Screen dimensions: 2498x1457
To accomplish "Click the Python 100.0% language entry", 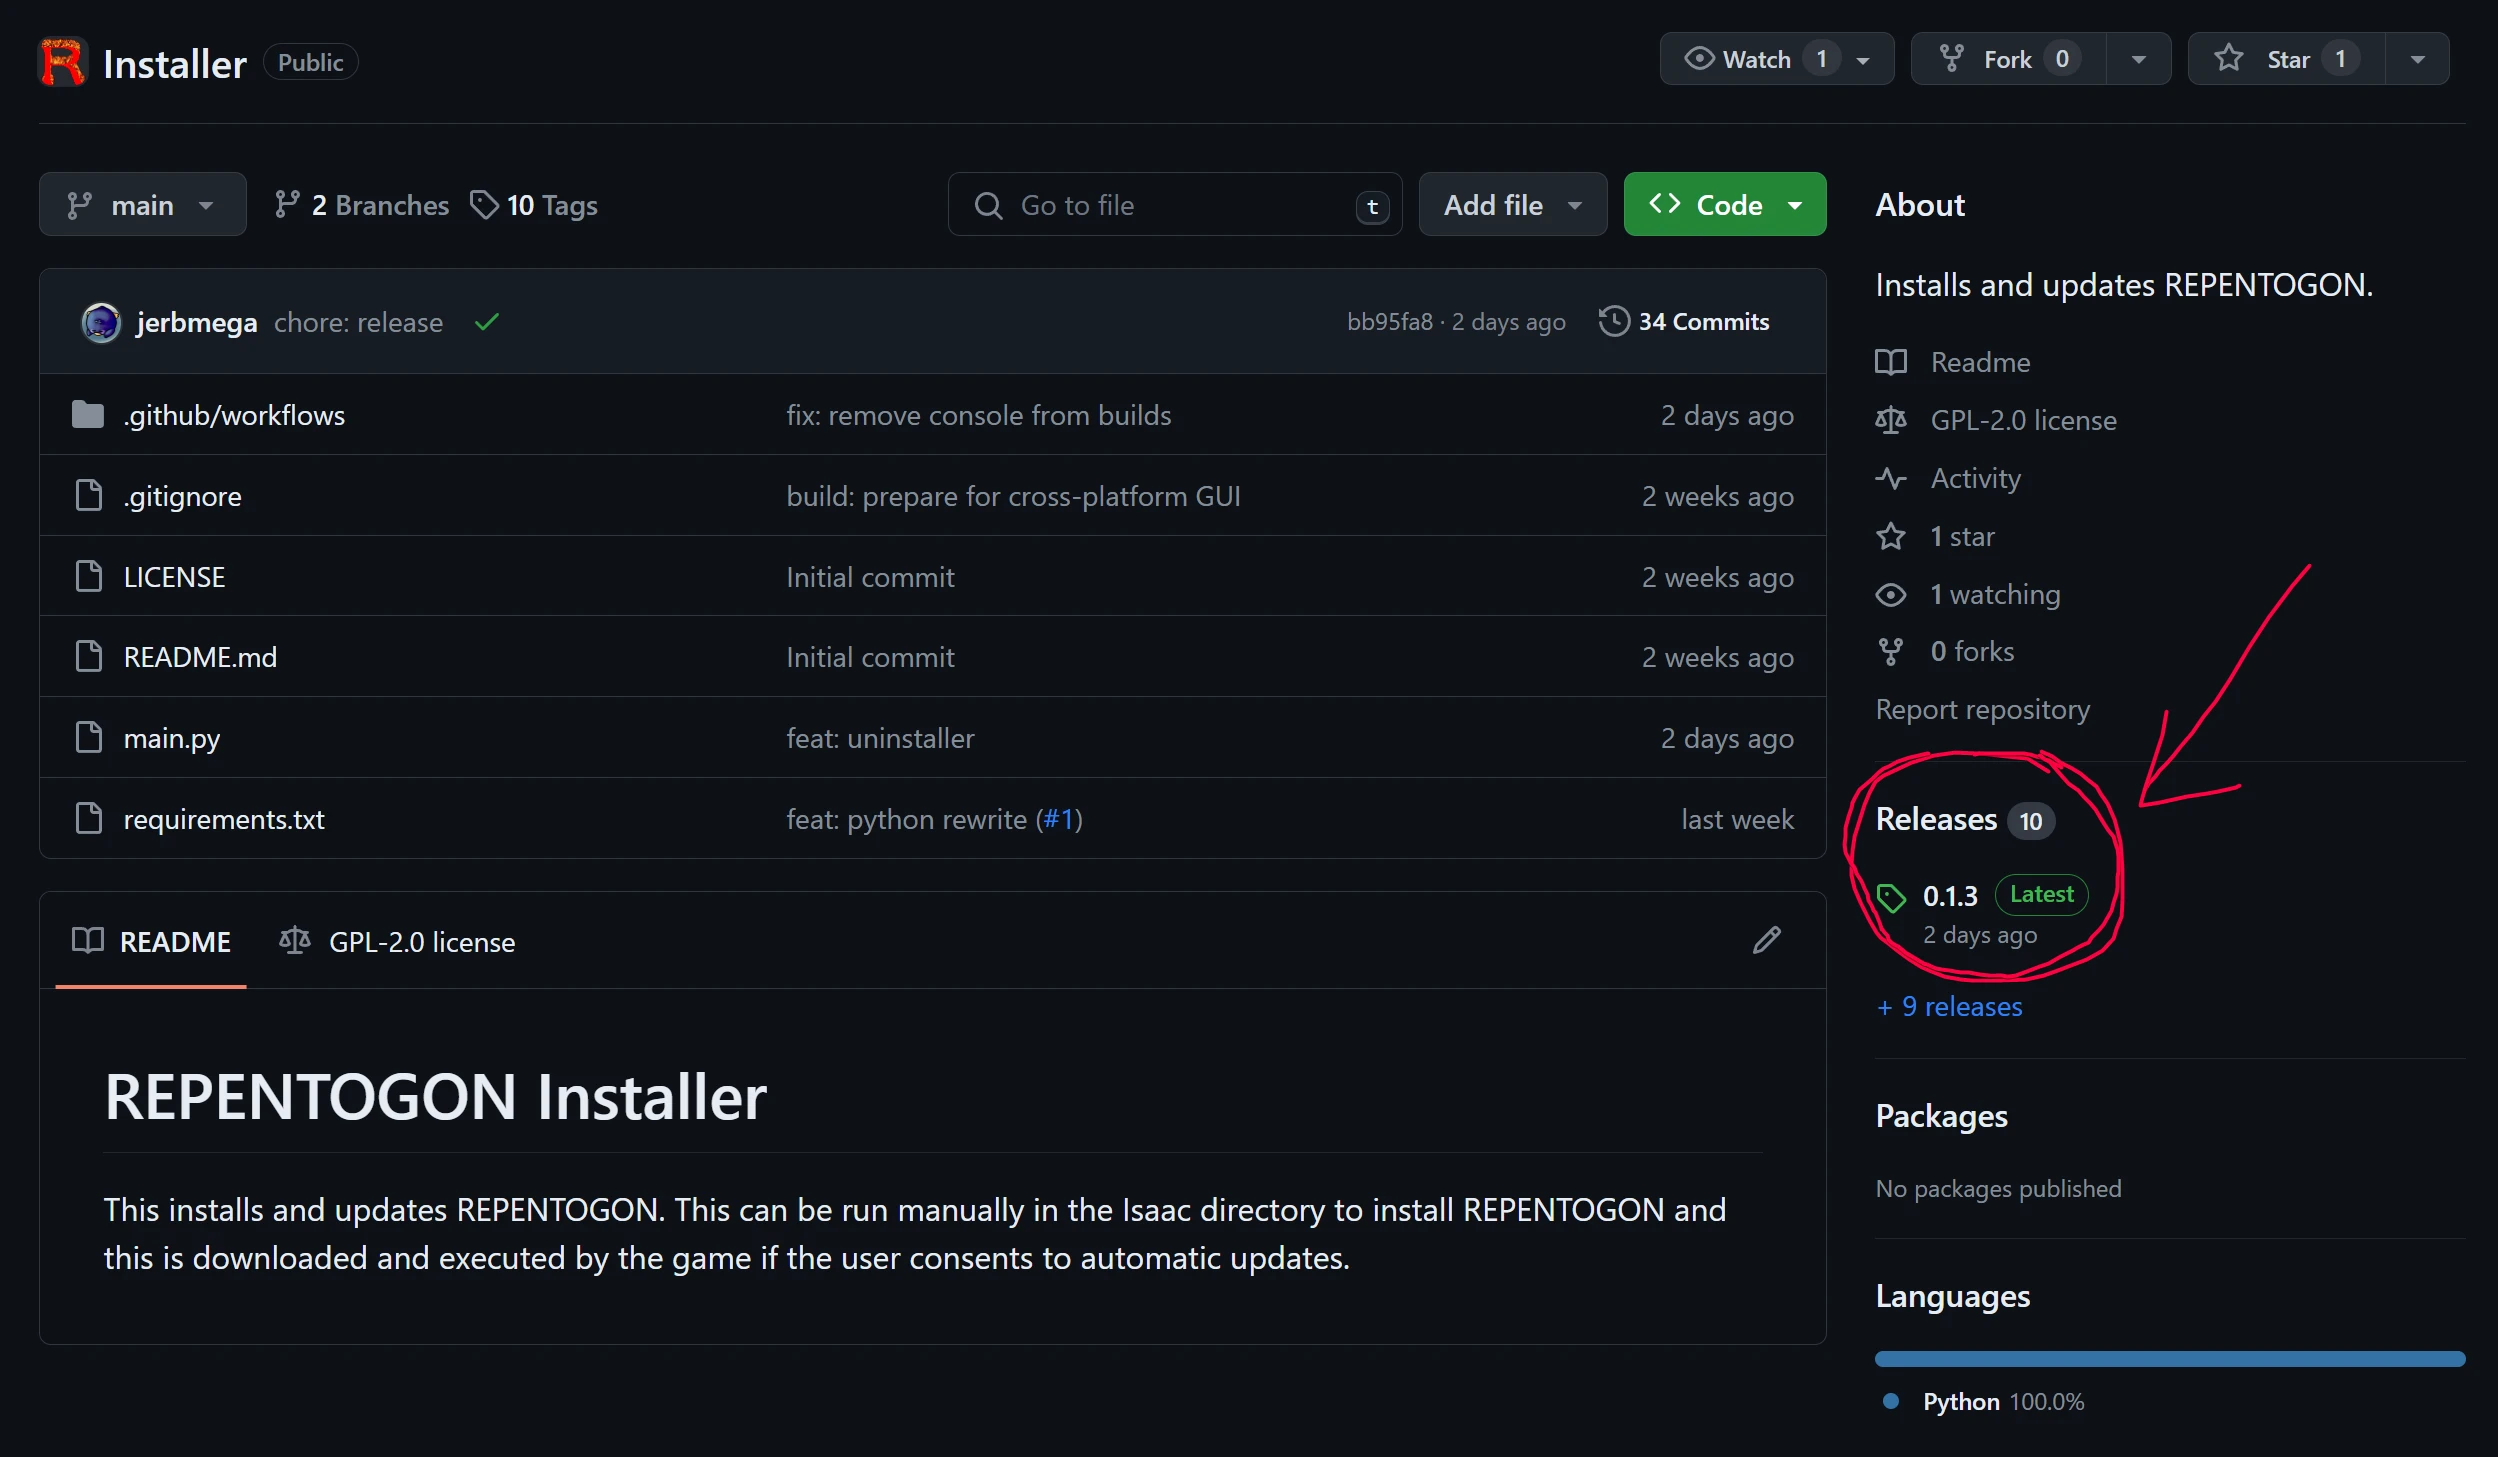I will [x=1984, y=1401].
